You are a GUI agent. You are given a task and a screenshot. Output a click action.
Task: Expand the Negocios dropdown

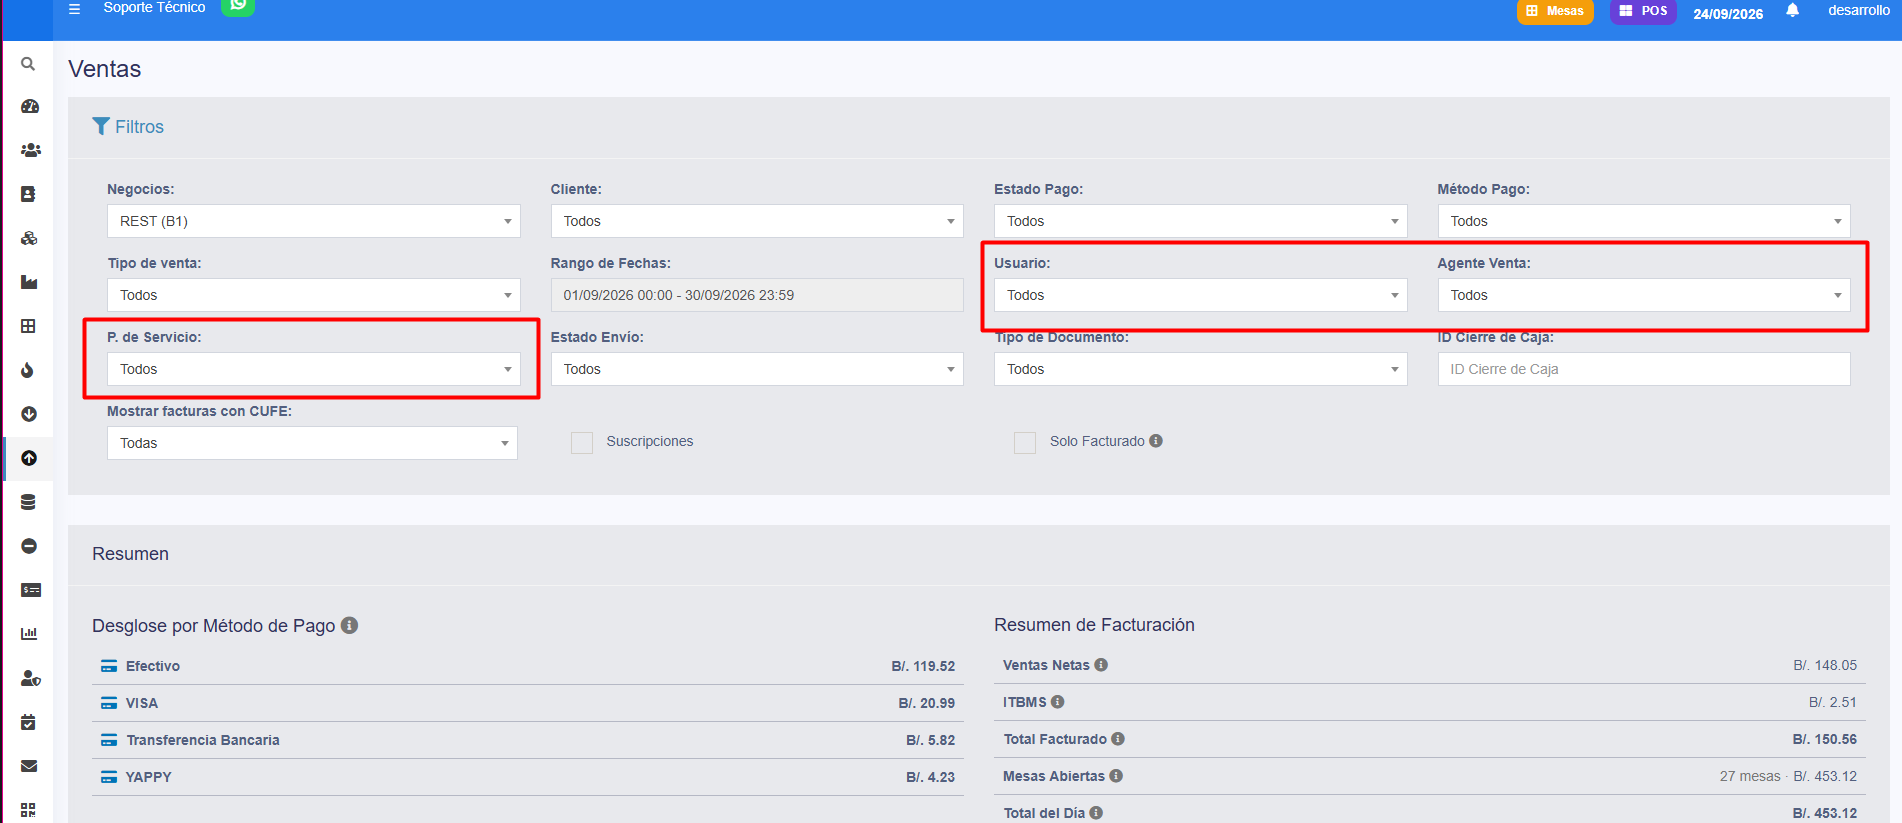click(314, 221)
